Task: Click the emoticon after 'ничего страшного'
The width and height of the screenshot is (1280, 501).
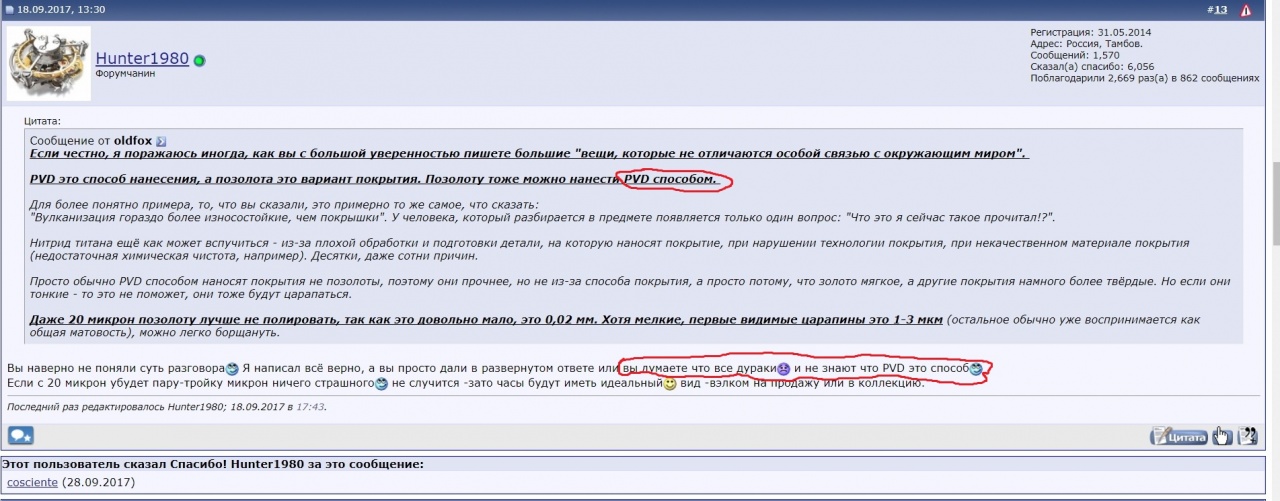Action: (x=381, y=384)
